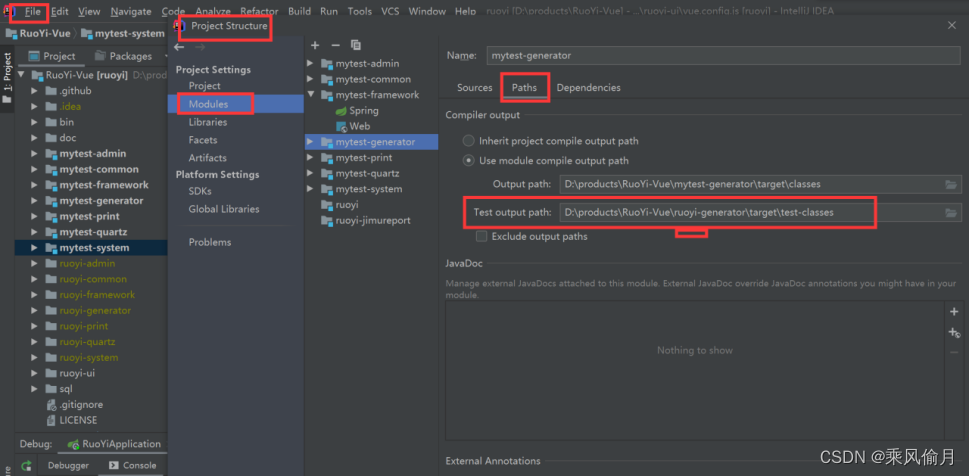Switch to the Dependencies tab

point(588,88)
